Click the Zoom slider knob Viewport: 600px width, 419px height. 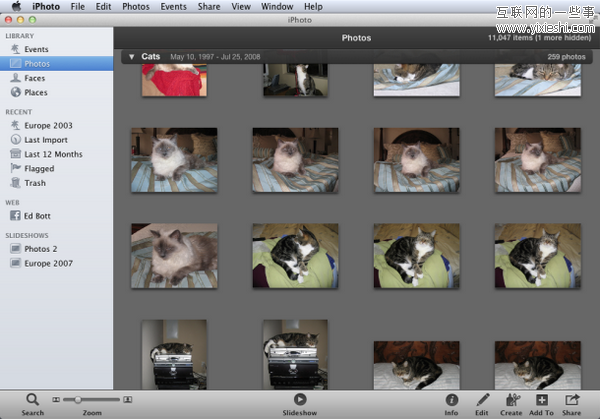78,399
